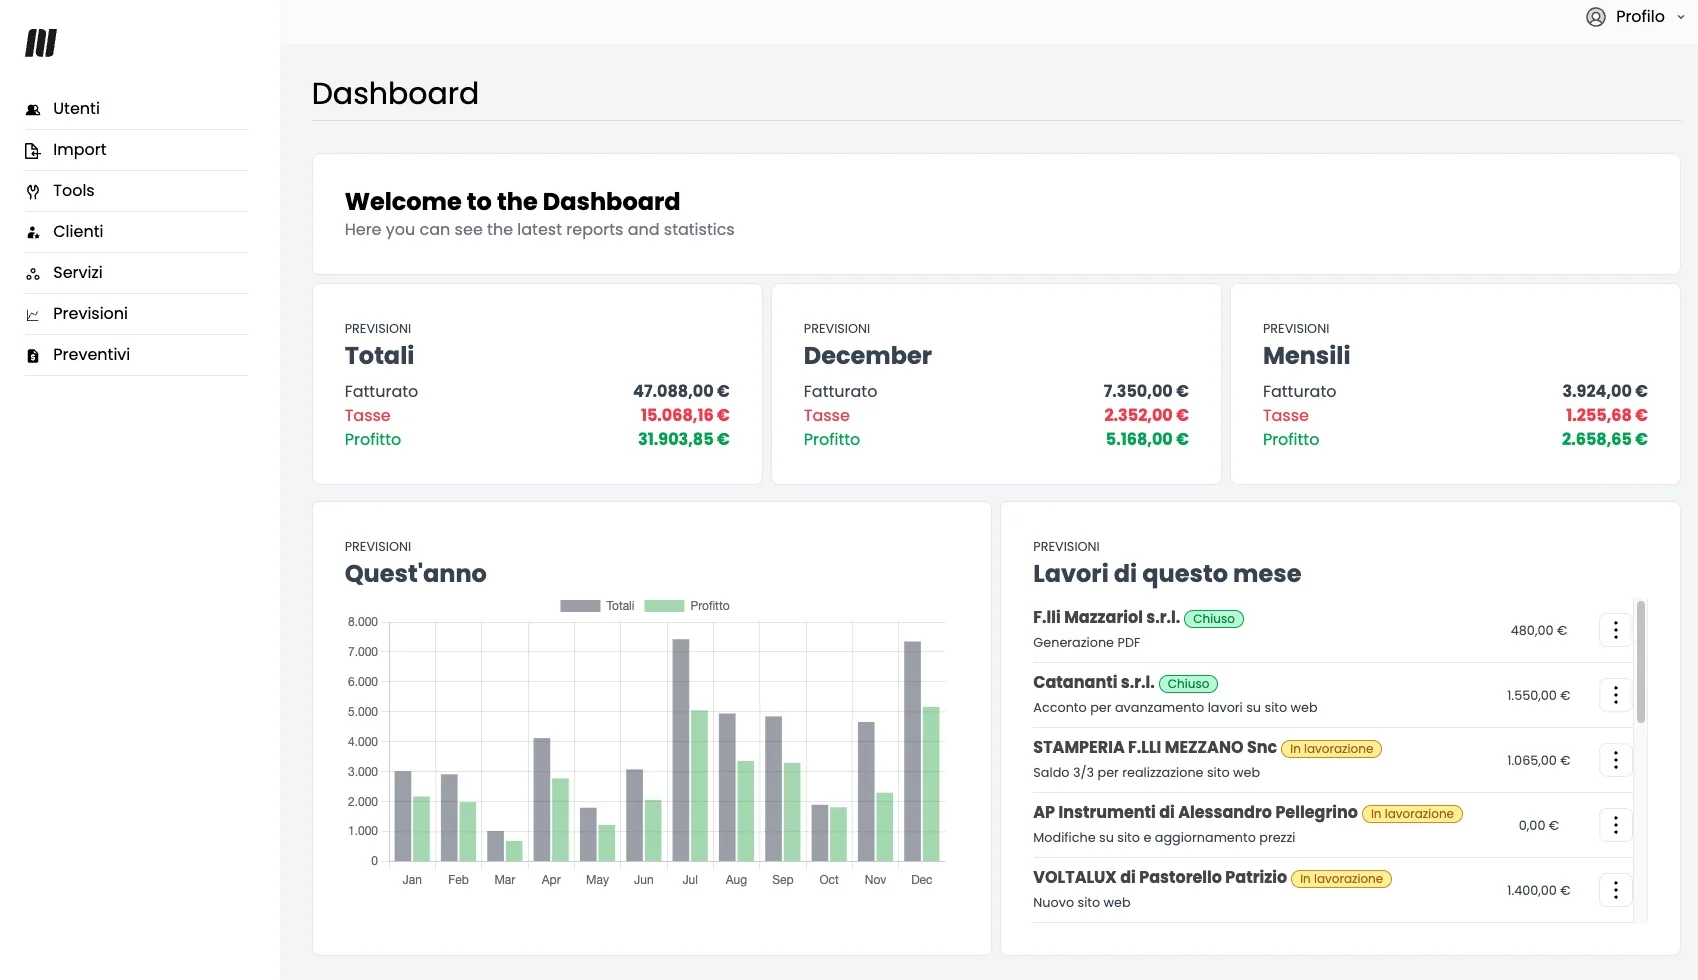
Task: Expand the Profilo dropdown chevron
Action: tap(1681, 17)
